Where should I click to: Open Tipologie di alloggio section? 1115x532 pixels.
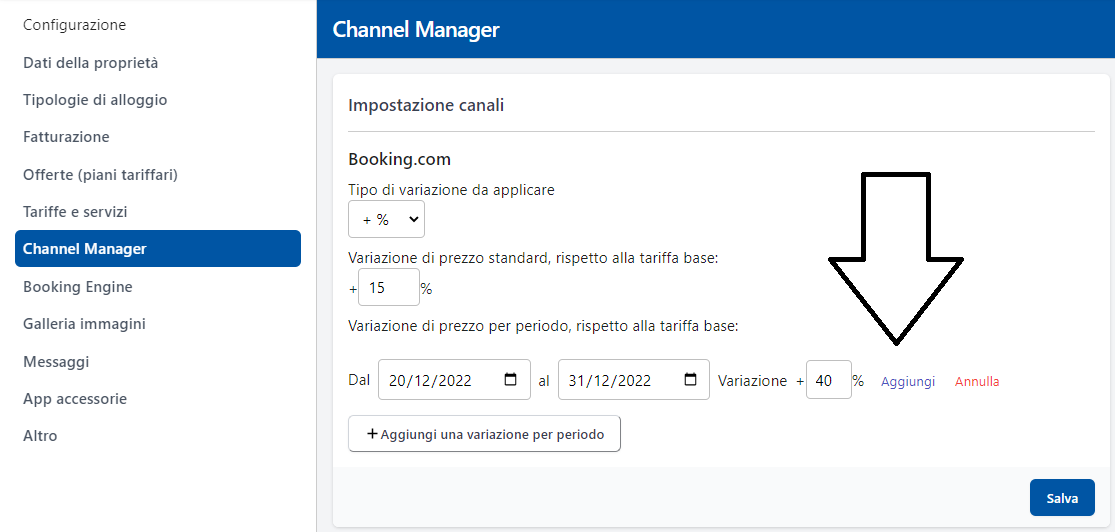click(95, 100)
